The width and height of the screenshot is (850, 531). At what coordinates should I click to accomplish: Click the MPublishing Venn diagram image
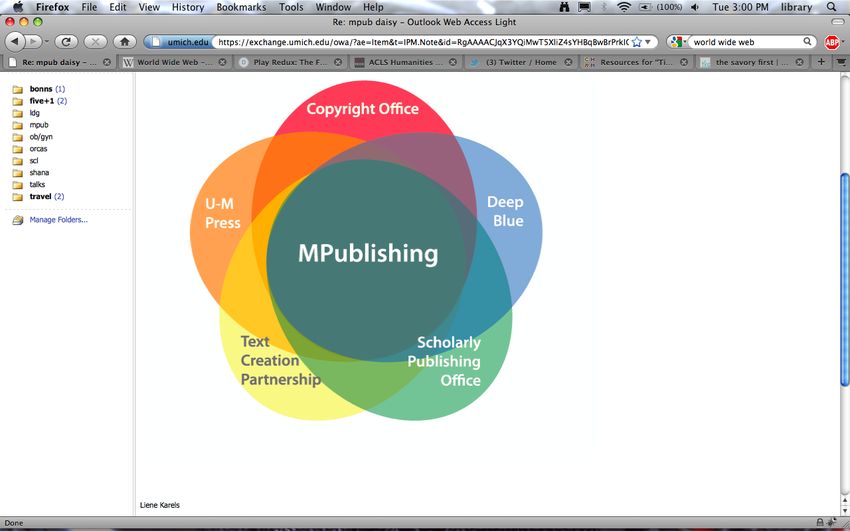[366, 250]
